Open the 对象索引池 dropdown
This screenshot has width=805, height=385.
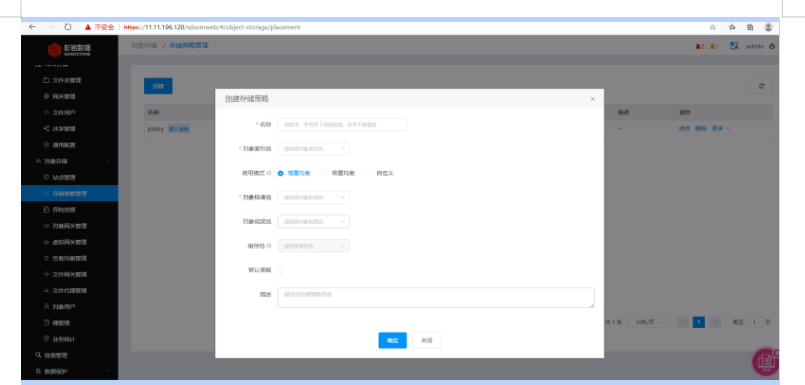[x=314, y=149]
